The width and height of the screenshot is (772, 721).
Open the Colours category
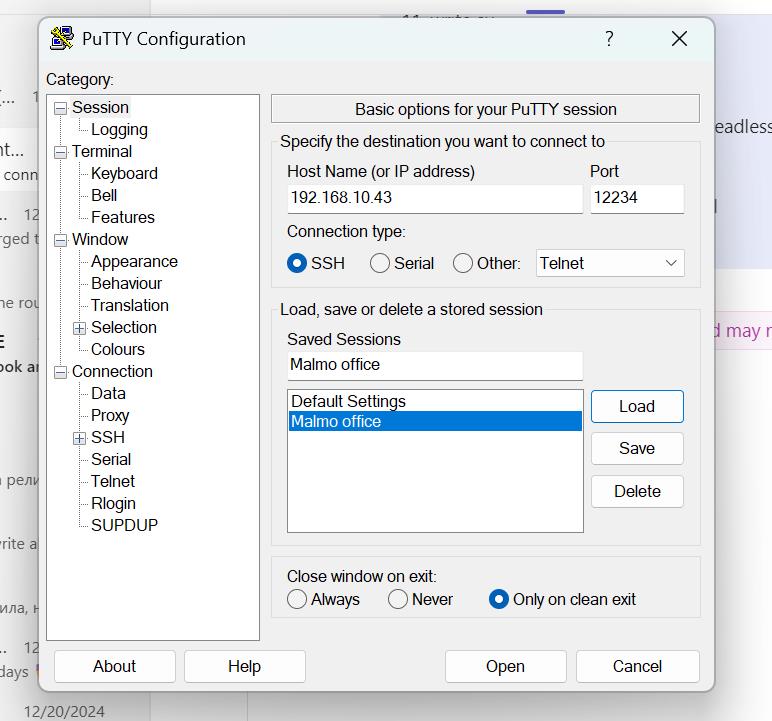click(118, 350)
